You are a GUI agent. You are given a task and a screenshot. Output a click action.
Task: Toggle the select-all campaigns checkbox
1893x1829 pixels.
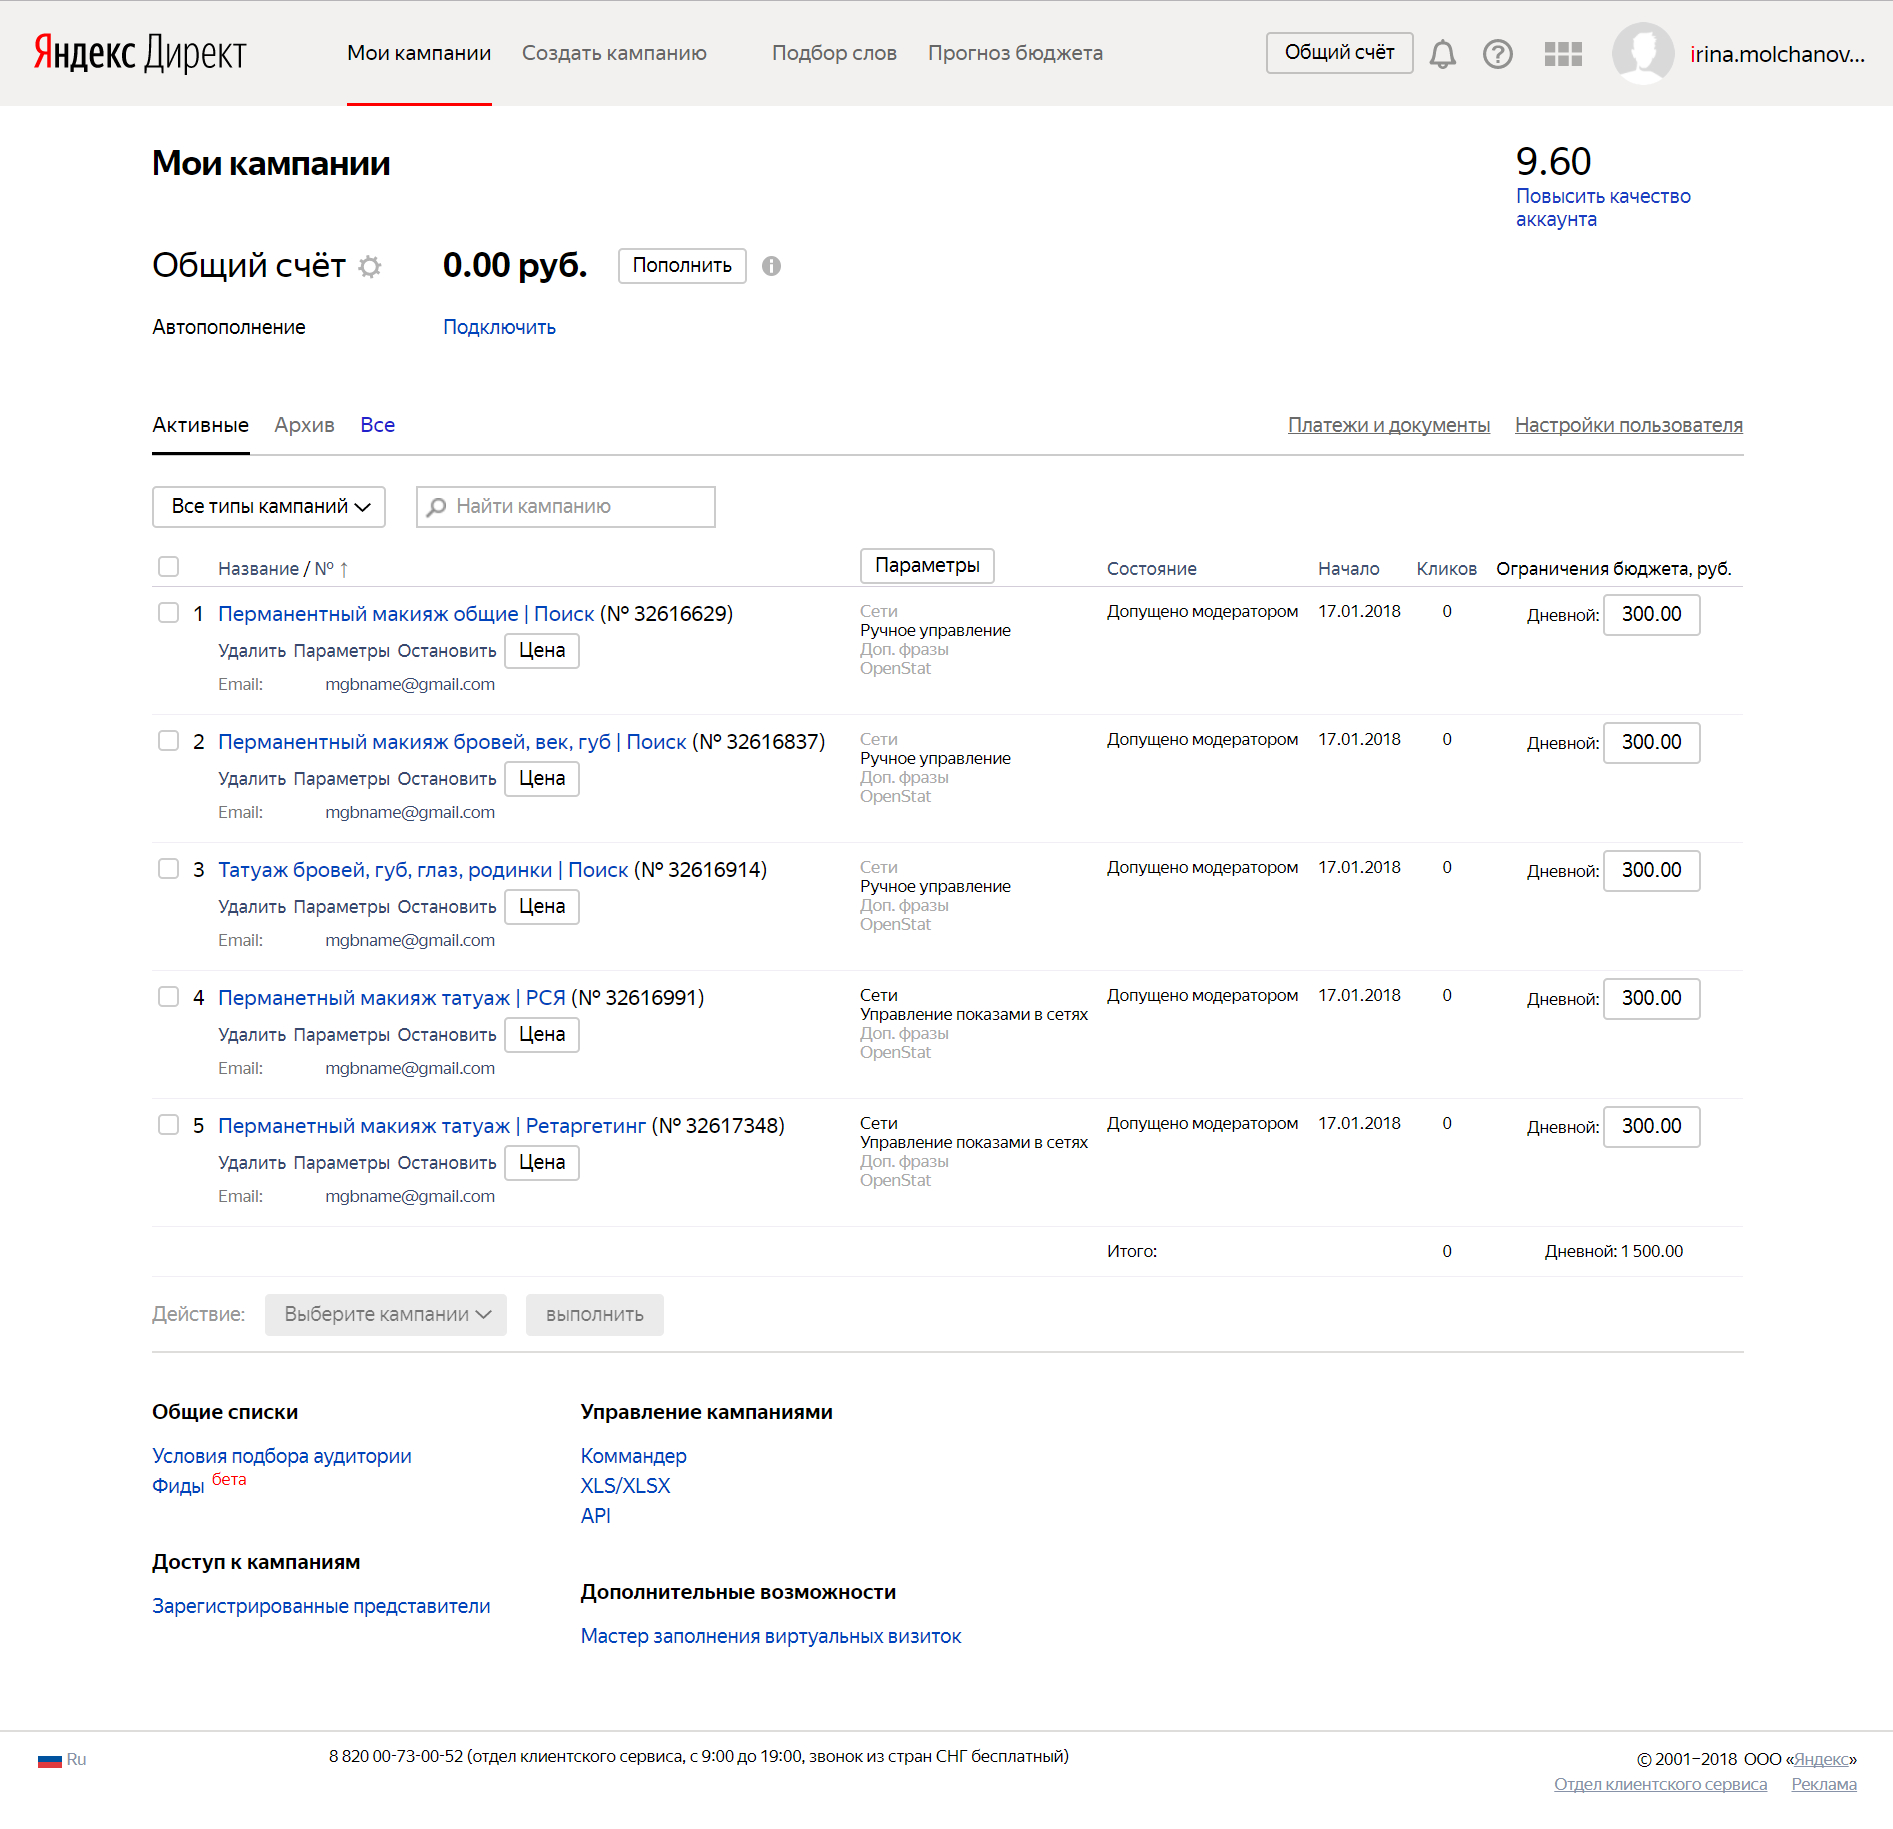(169, 567)
